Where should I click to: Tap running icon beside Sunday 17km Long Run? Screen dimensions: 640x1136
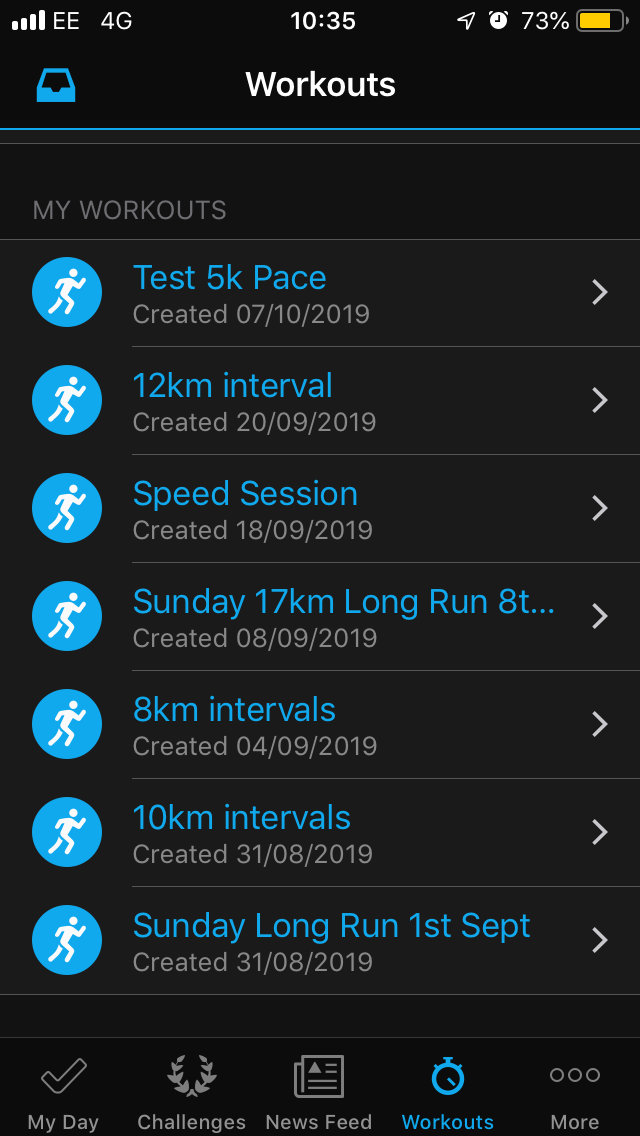click(67, 616)
